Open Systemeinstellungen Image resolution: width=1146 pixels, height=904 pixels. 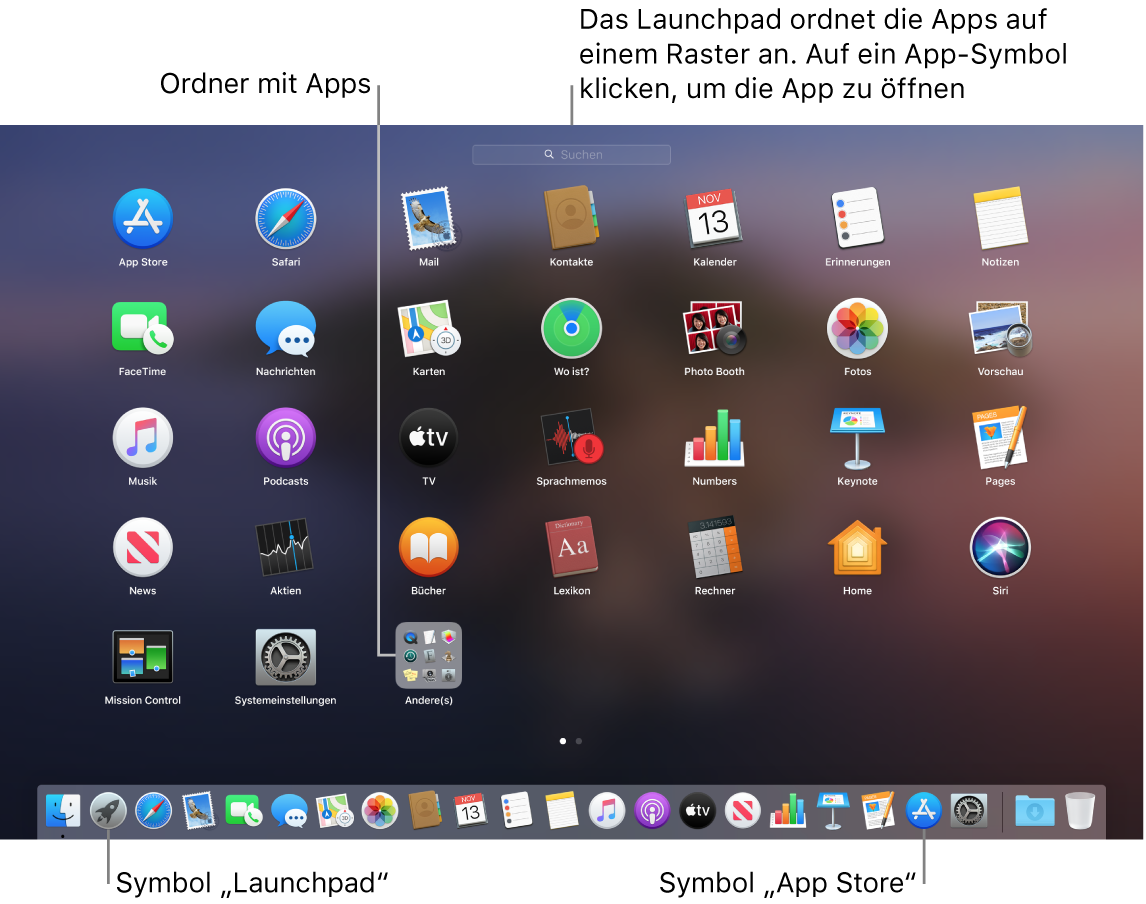pyautogui.click(x=285, y=657)
